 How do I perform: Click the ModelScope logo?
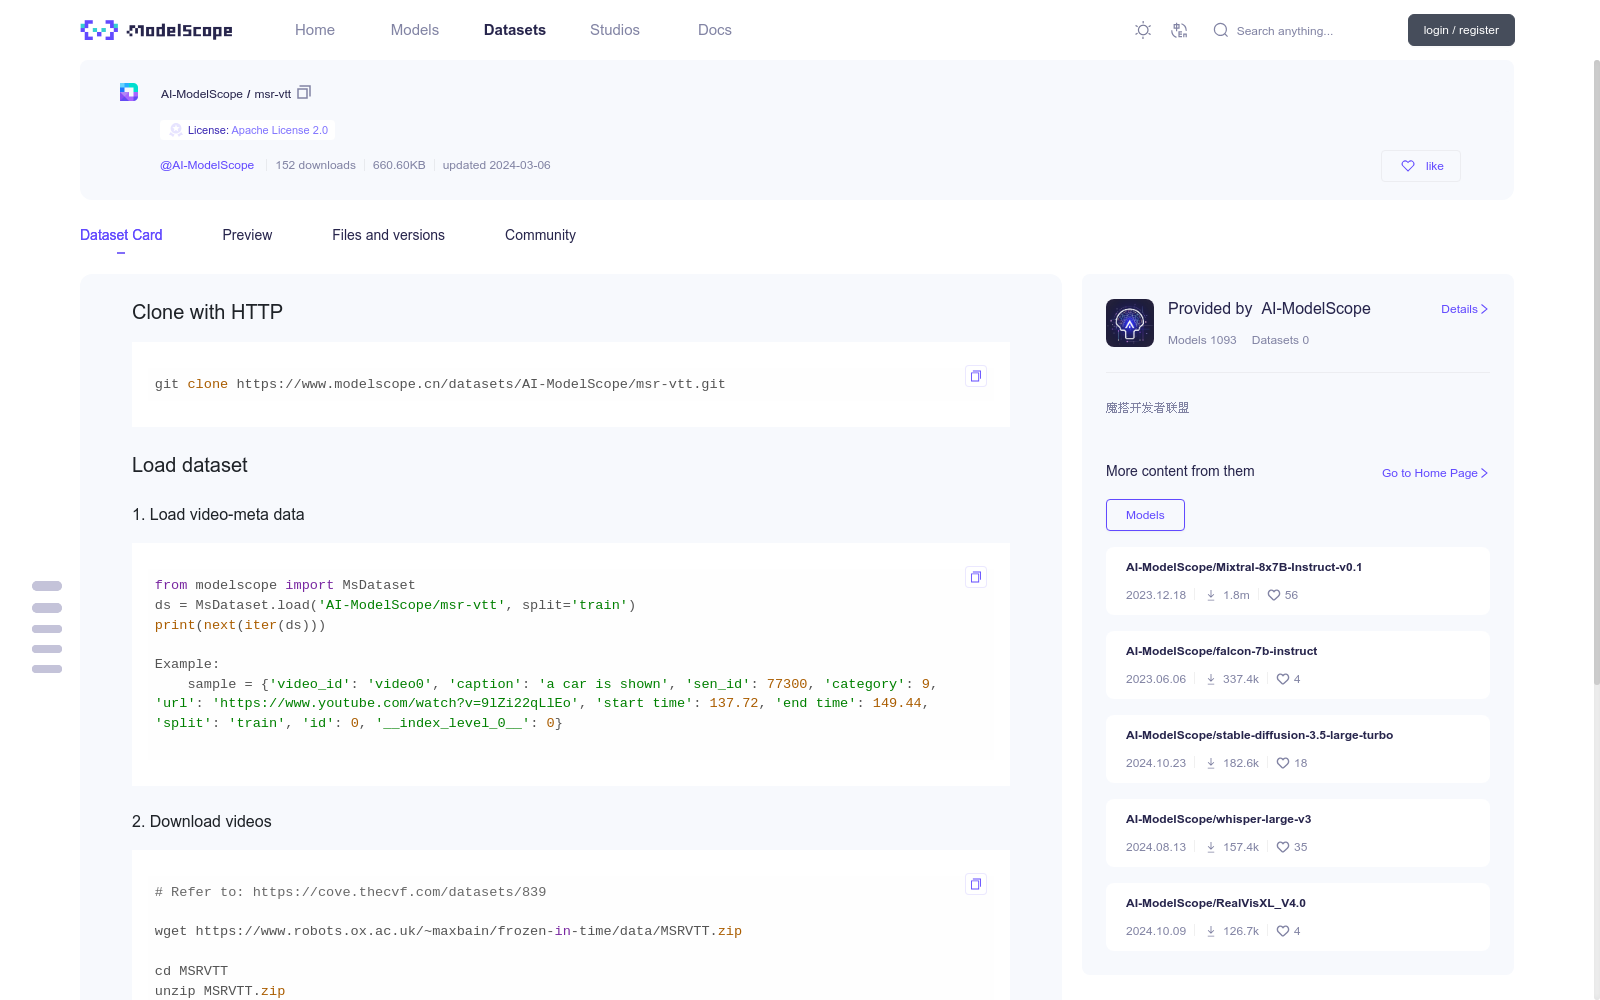click(156, 30)
